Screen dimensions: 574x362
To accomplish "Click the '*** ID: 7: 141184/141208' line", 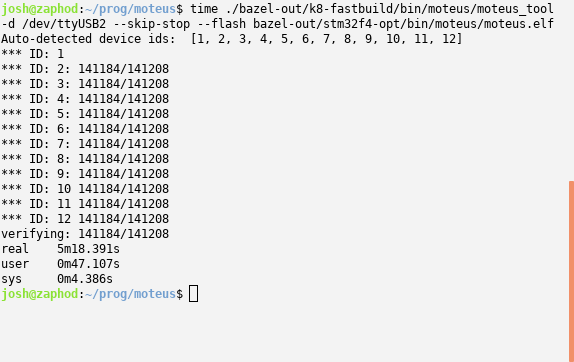I will pos(85,144).
